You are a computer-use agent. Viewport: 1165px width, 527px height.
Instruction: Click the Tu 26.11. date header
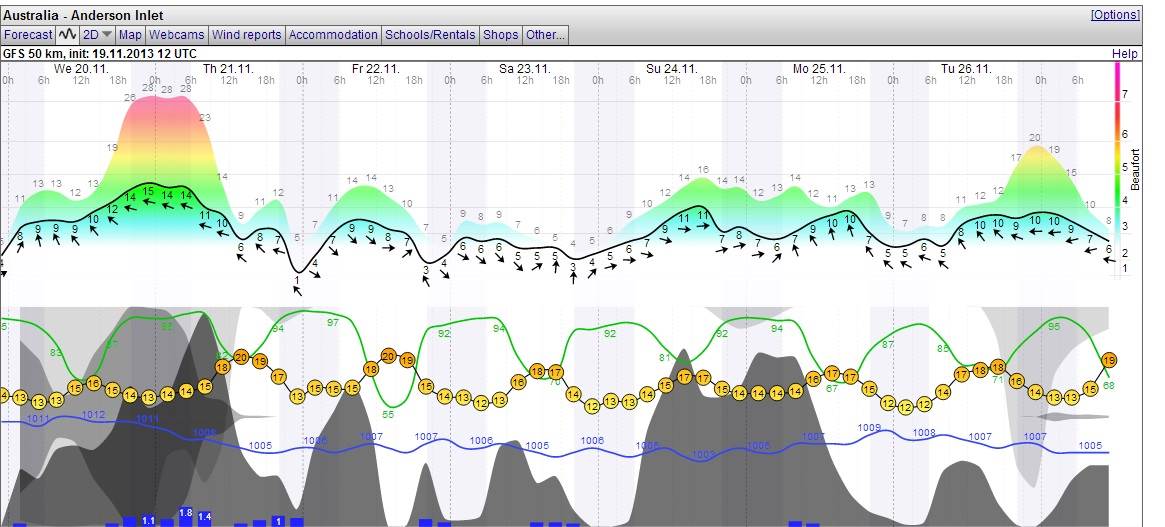click(966, 69)
